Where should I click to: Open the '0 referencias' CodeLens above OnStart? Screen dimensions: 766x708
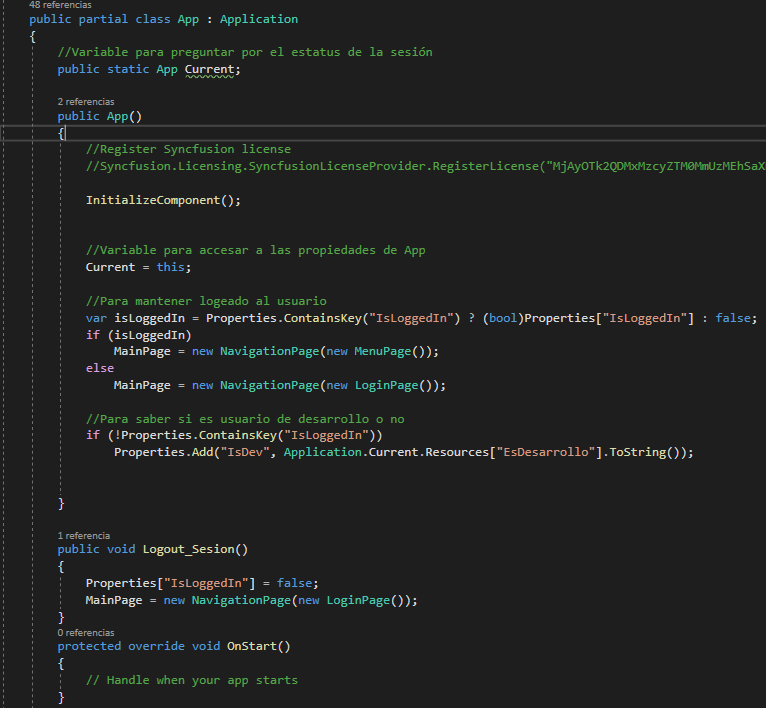(86, 633)
